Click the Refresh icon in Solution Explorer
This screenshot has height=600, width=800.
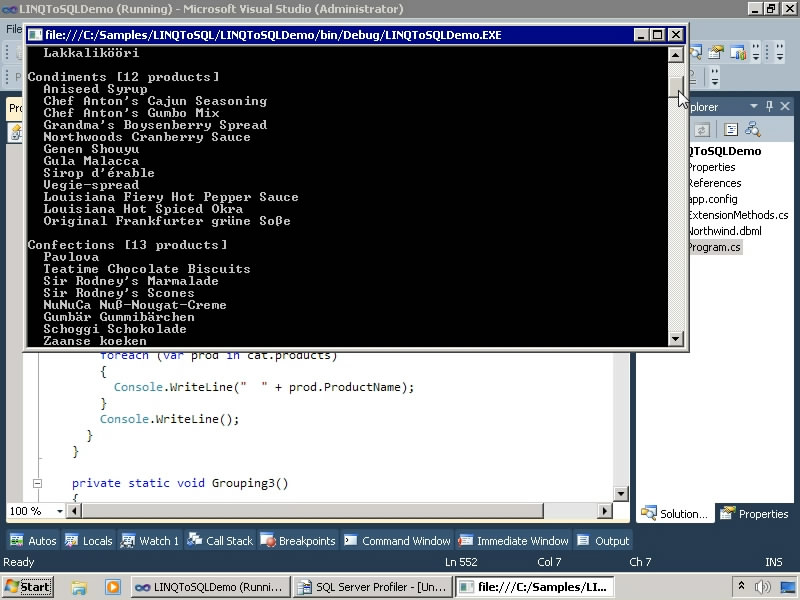click(702, 130)
